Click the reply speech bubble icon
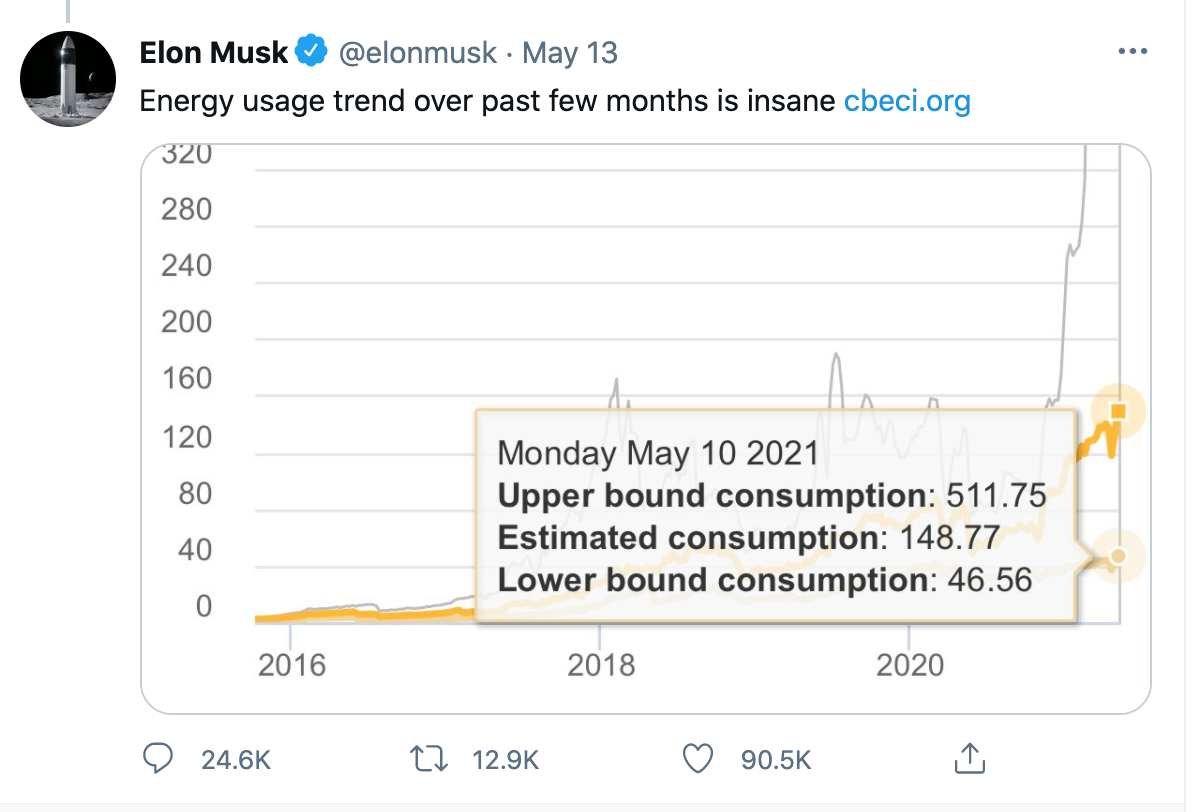The height and width of the screenshot is (812, 1198). 158,759
